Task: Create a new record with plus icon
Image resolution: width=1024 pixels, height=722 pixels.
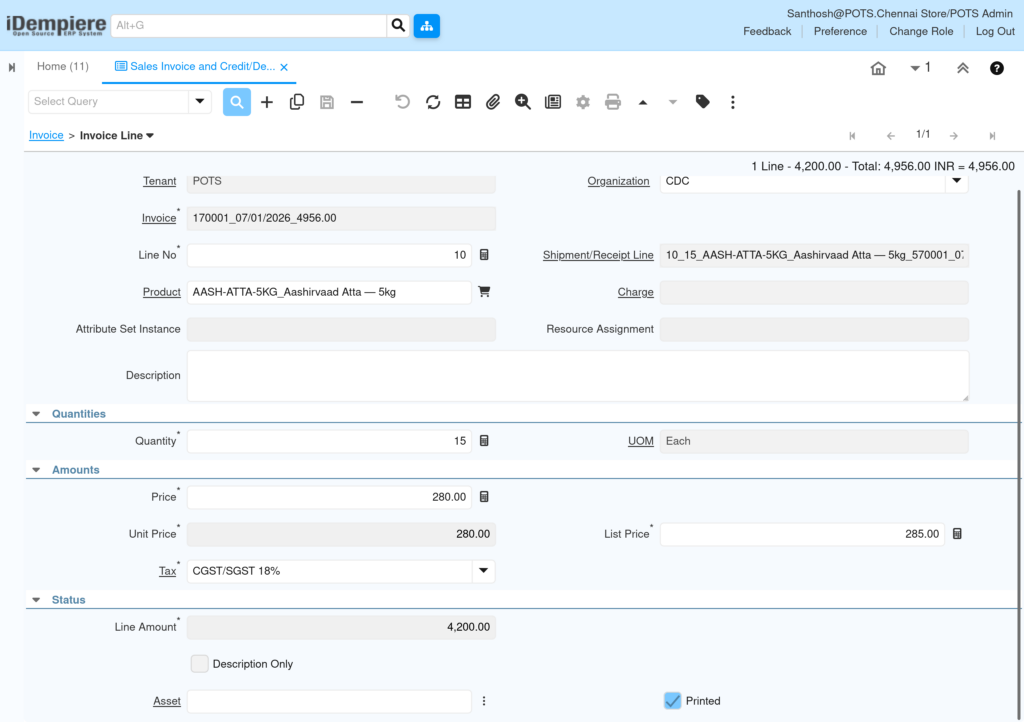Action: tap(266, 102)
